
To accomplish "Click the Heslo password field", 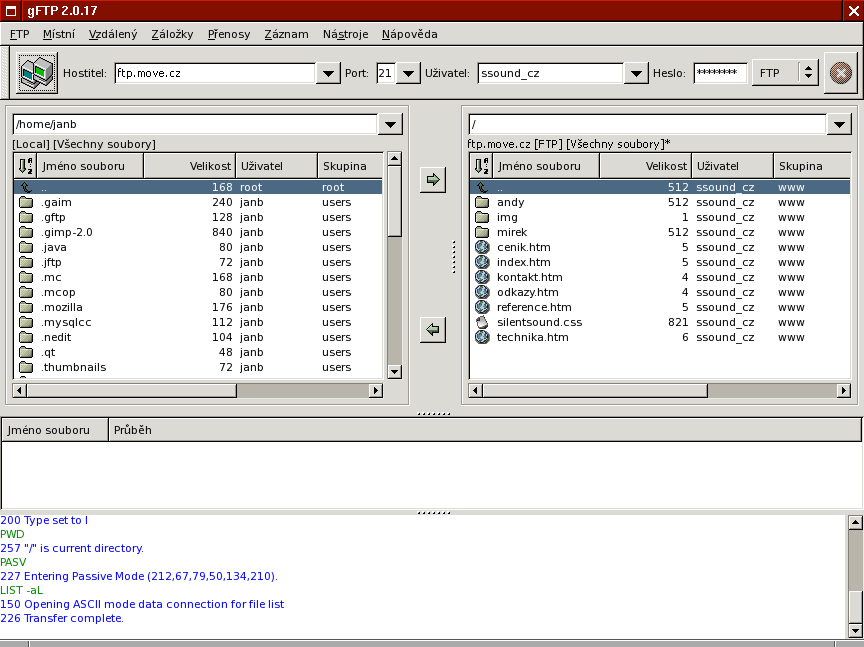I will click(x=720, y=73).
